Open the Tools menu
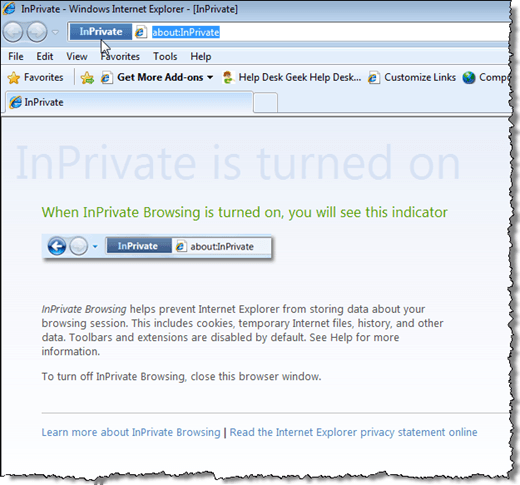 tap(165, 56)
